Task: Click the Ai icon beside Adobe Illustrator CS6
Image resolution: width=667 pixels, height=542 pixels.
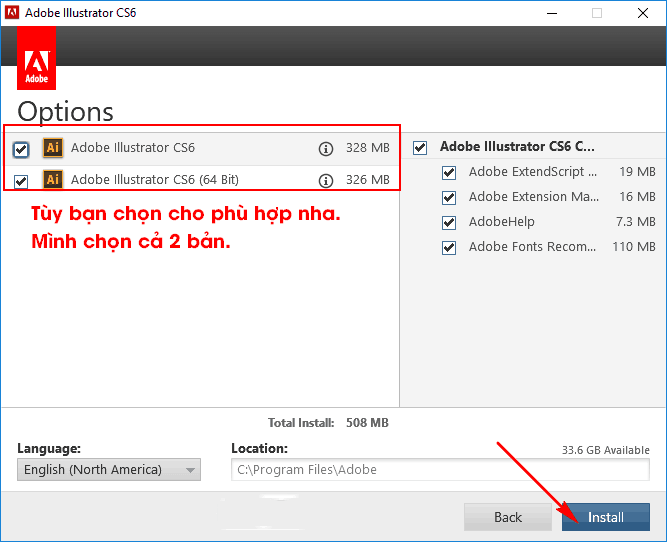Action: pyautogui.click(x=53, y=148)
